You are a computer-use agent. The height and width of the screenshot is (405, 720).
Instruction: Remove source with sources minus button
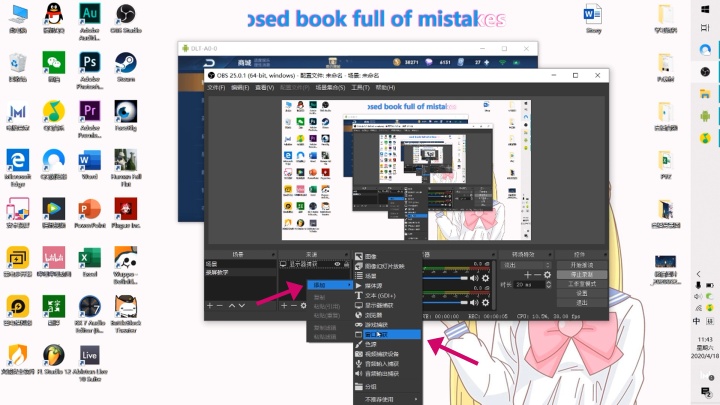[293, 305]
